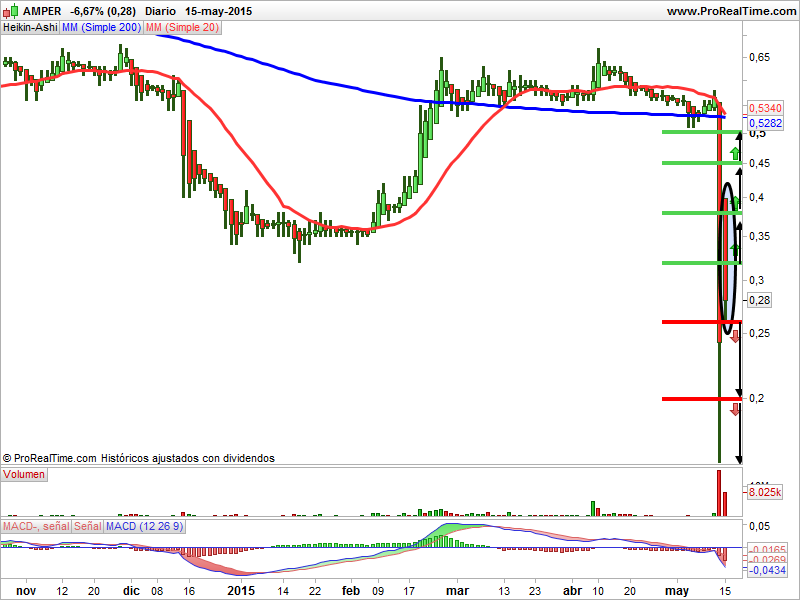Open the Volumen panel label
The width and height of the screenshot is (800, 600).
coord(24,474)
